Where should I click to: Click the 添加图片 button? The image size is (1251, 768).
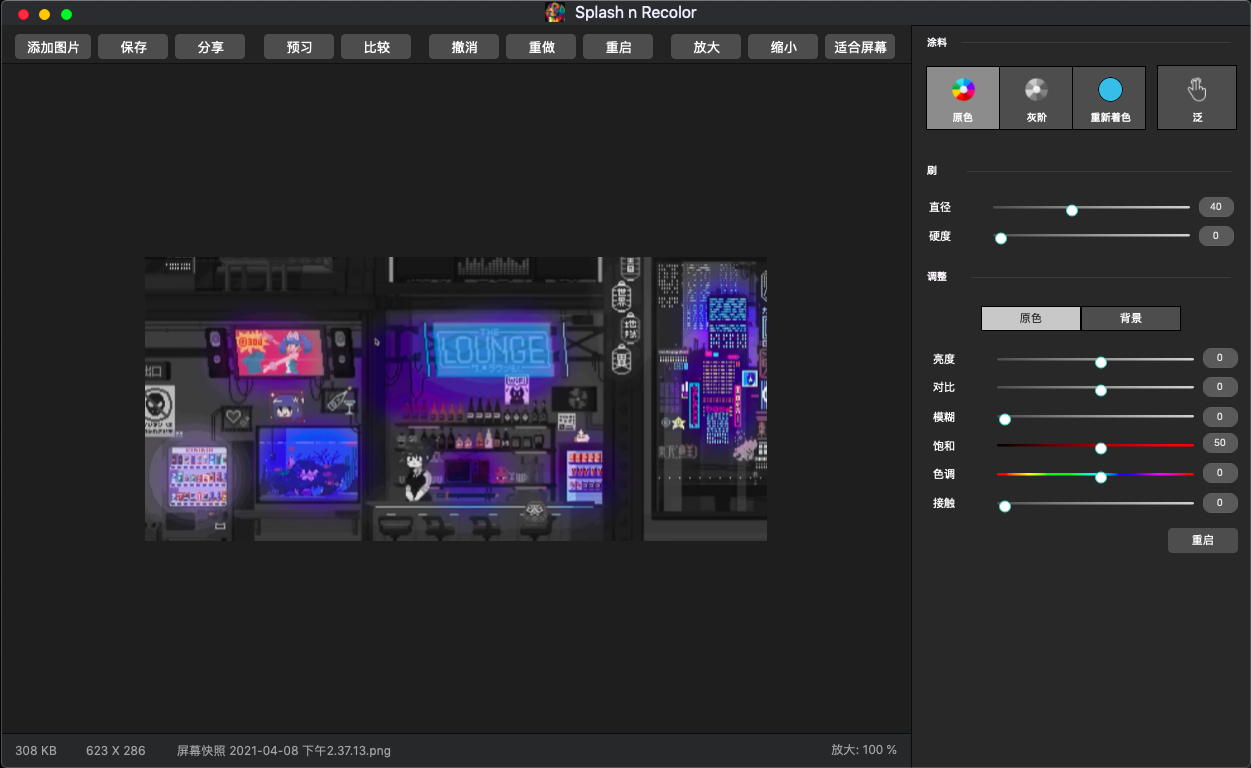click(x=53, y=47)
